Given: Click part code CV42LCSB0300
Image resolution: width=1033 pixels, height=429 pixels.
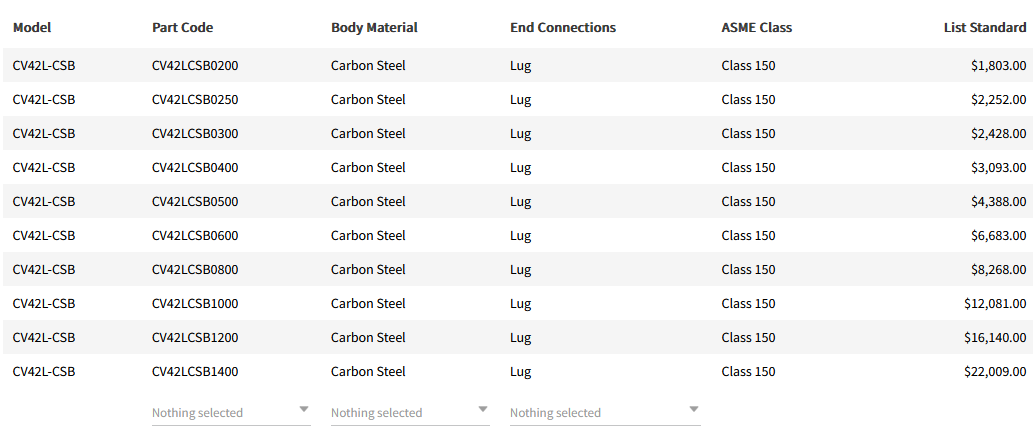Looking at the screenshot, I should (195, 134).
